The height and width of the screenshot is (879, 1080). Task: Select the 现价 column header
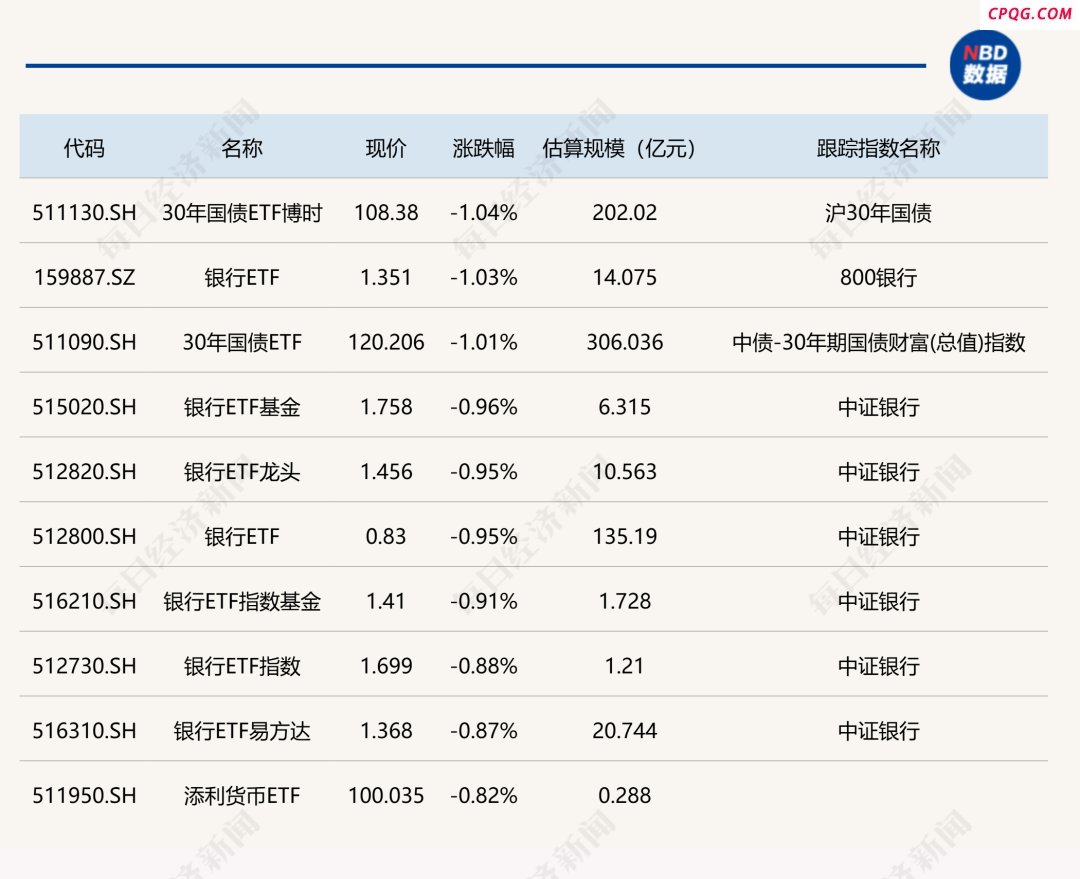386,148
